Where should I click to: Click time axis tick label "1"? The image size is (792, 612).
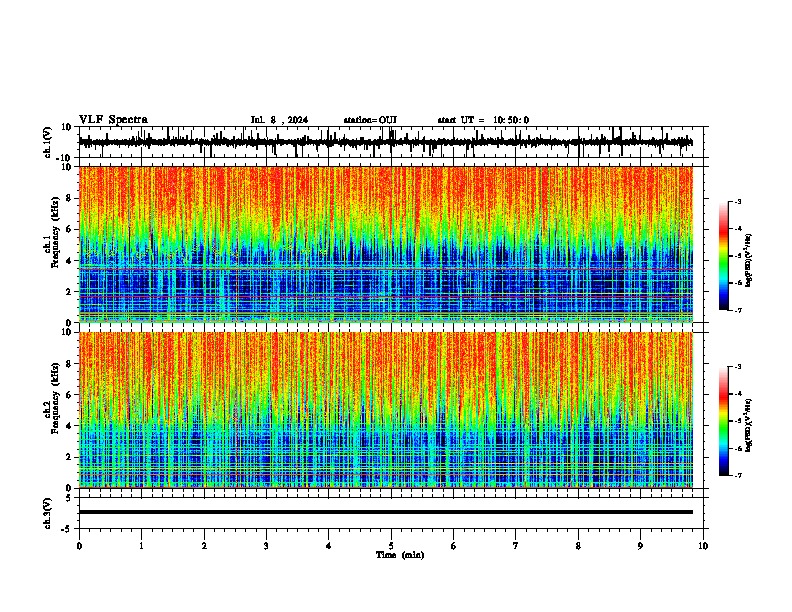[x=141, y=546]
